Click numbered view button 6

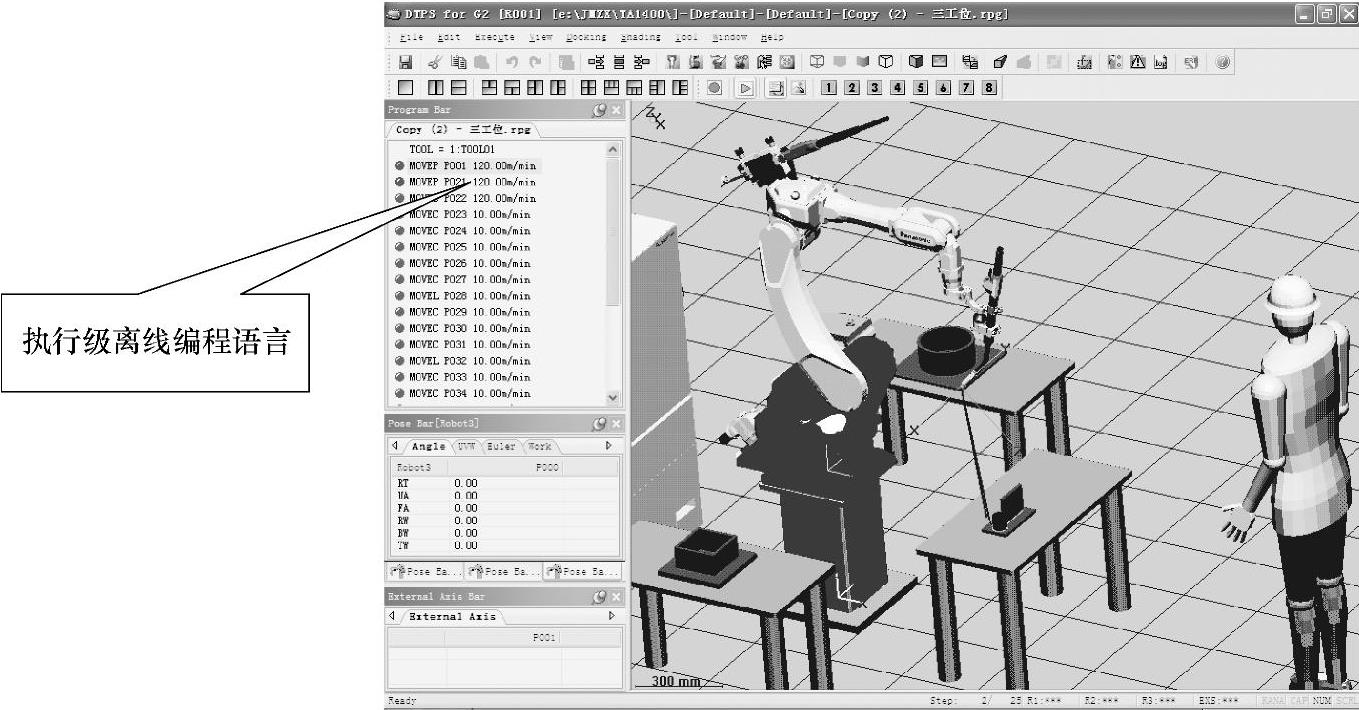click(x=944, y=88)
